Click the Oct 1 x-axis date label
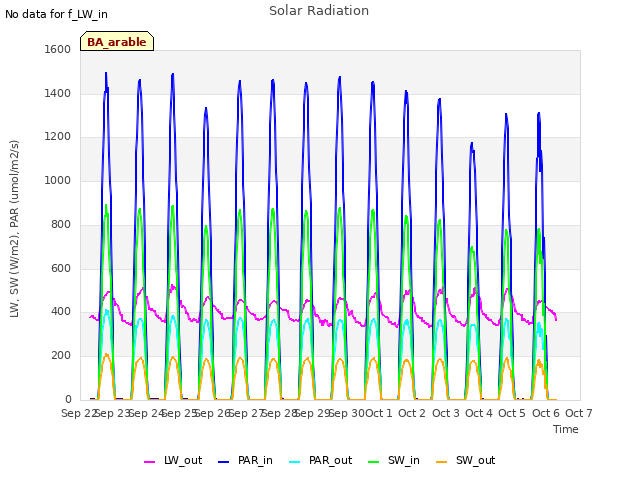Screen dimensions: 640x480 click(x=379, y=413)
